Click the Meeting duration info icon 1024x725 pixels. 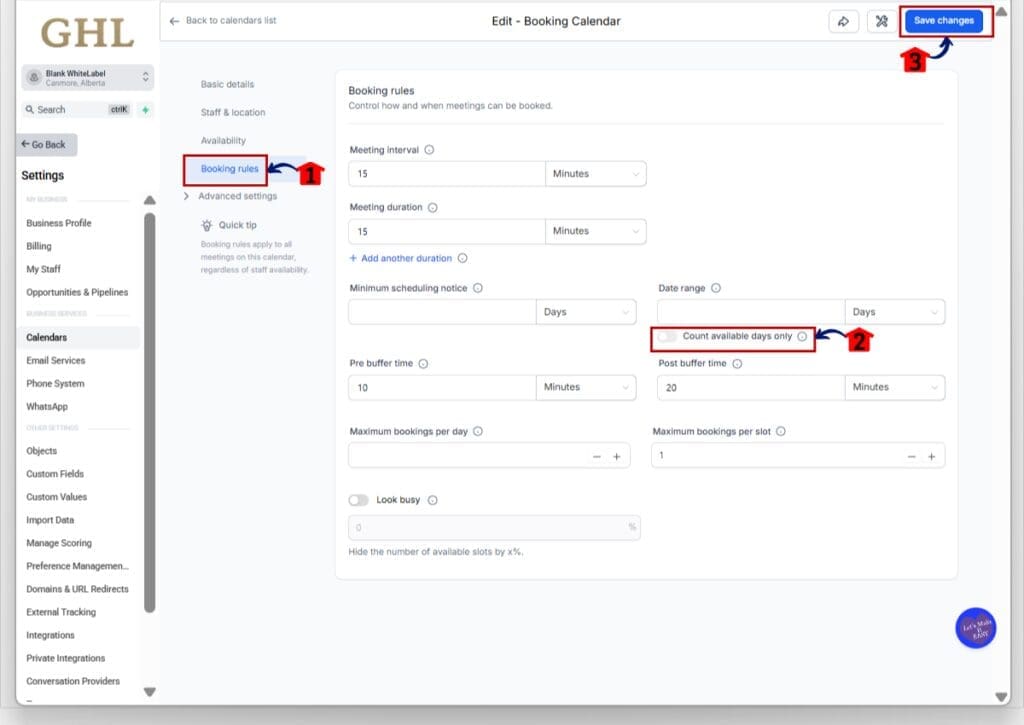(x=432, y=208)
